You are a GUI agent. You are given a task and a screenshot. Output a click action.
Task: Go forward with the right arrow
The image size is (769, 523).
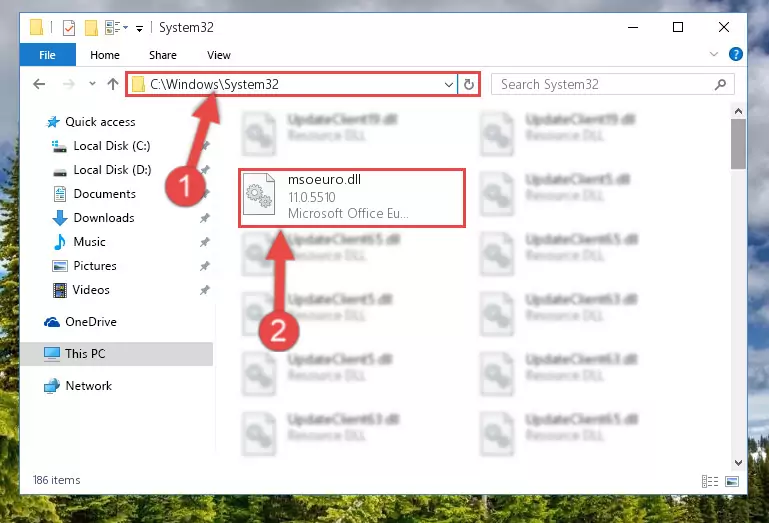[69, 84]
